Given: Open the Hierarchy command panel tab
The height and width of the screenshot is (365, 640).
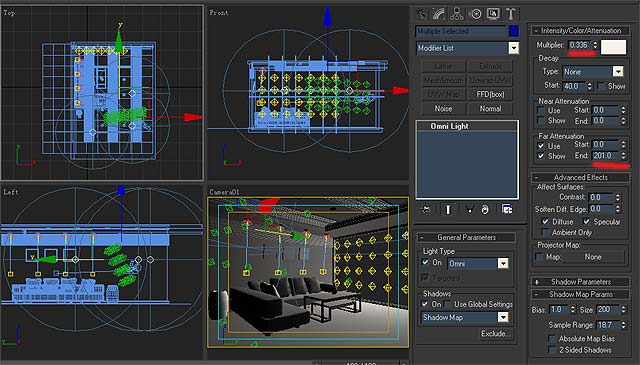Looking at the screenshot, I should coord(456,14).
